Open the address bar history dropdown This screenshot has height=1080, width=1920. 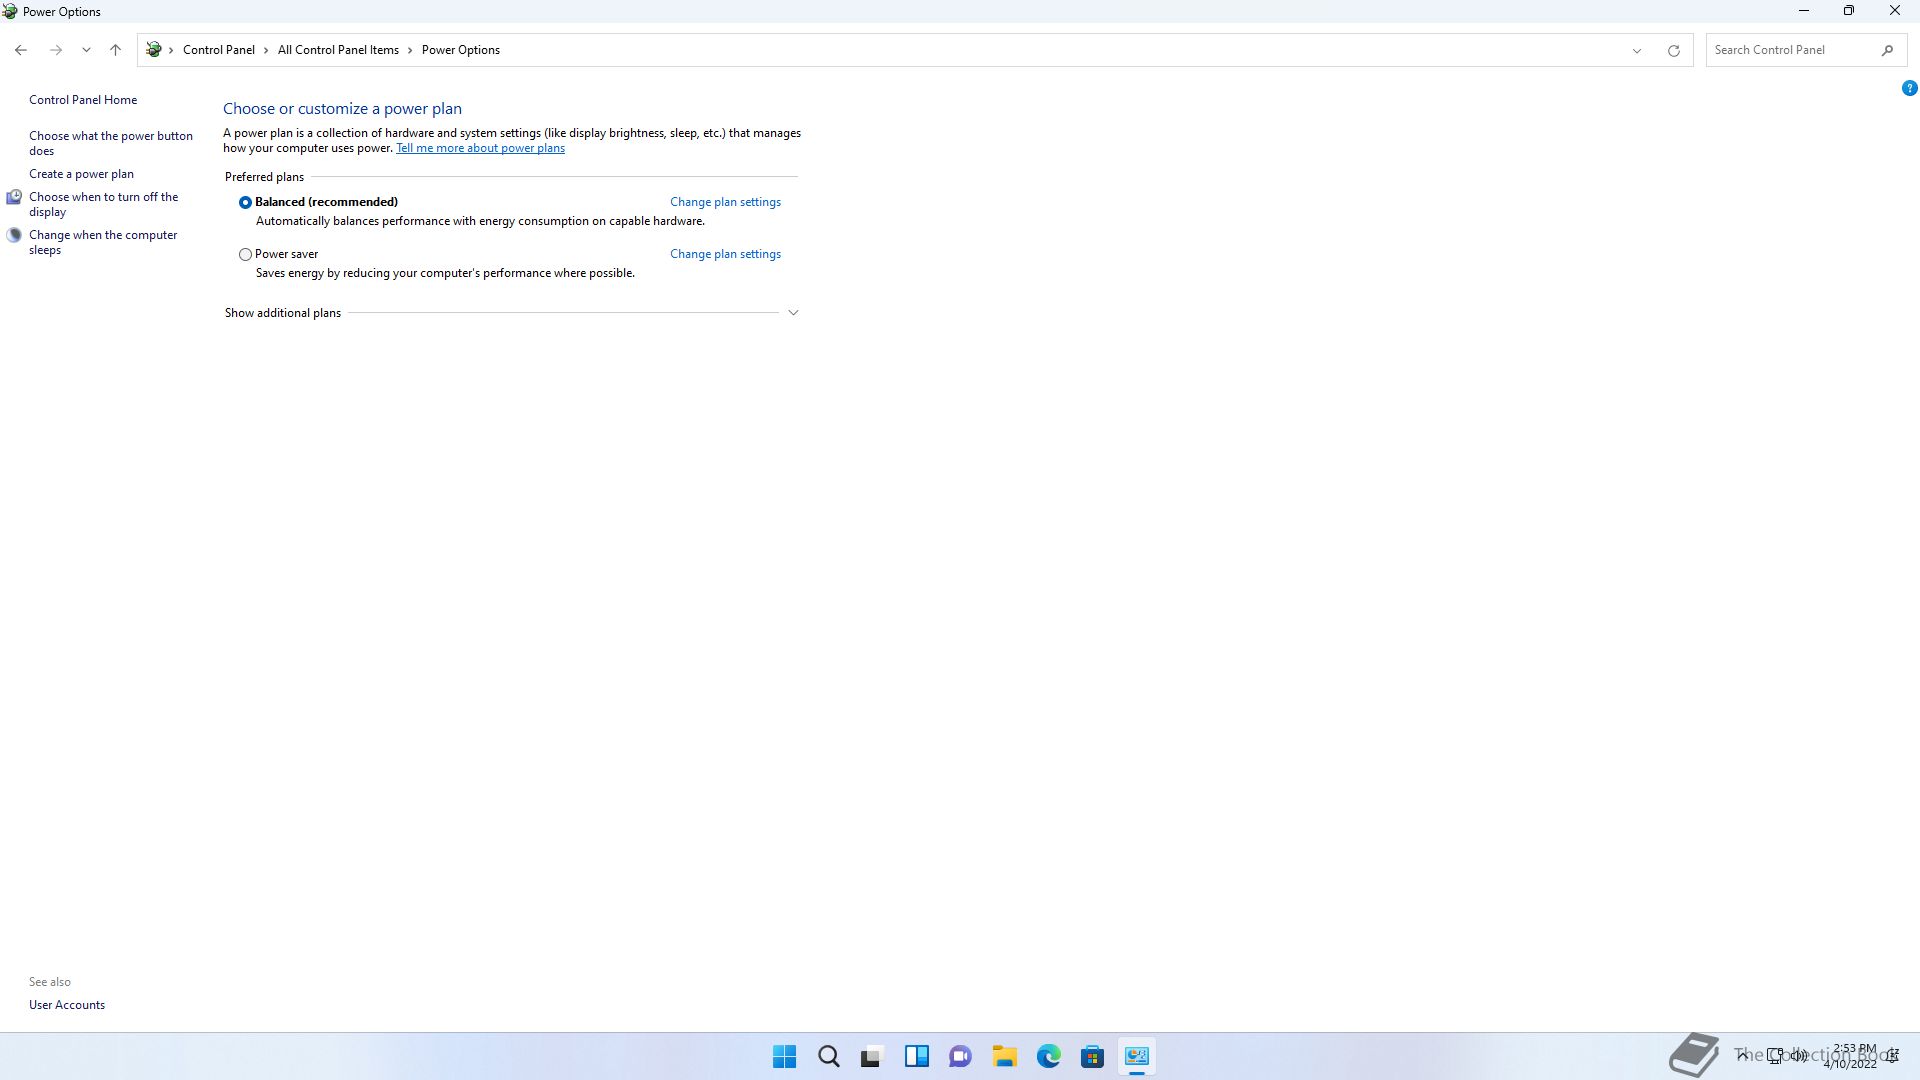click(x=1637, y=50)
